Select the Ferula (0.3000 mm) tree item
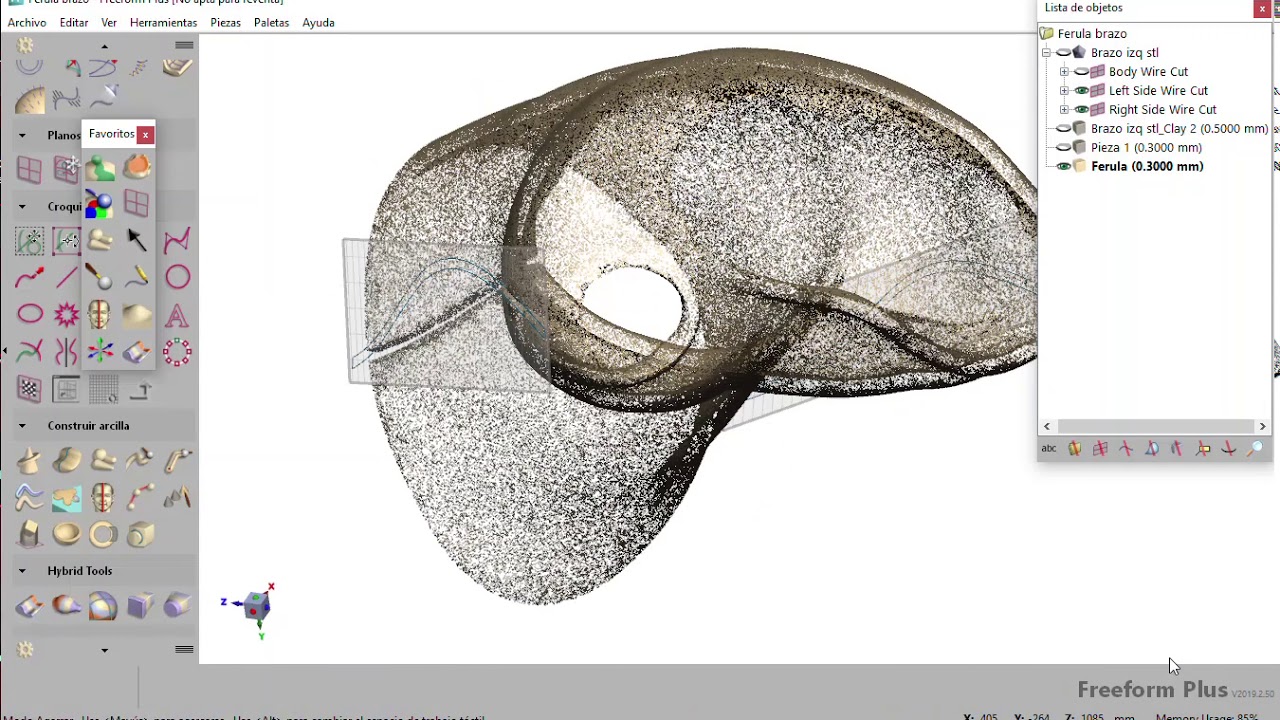This screenshot has width=1280, height=720. click(1147, 167)
